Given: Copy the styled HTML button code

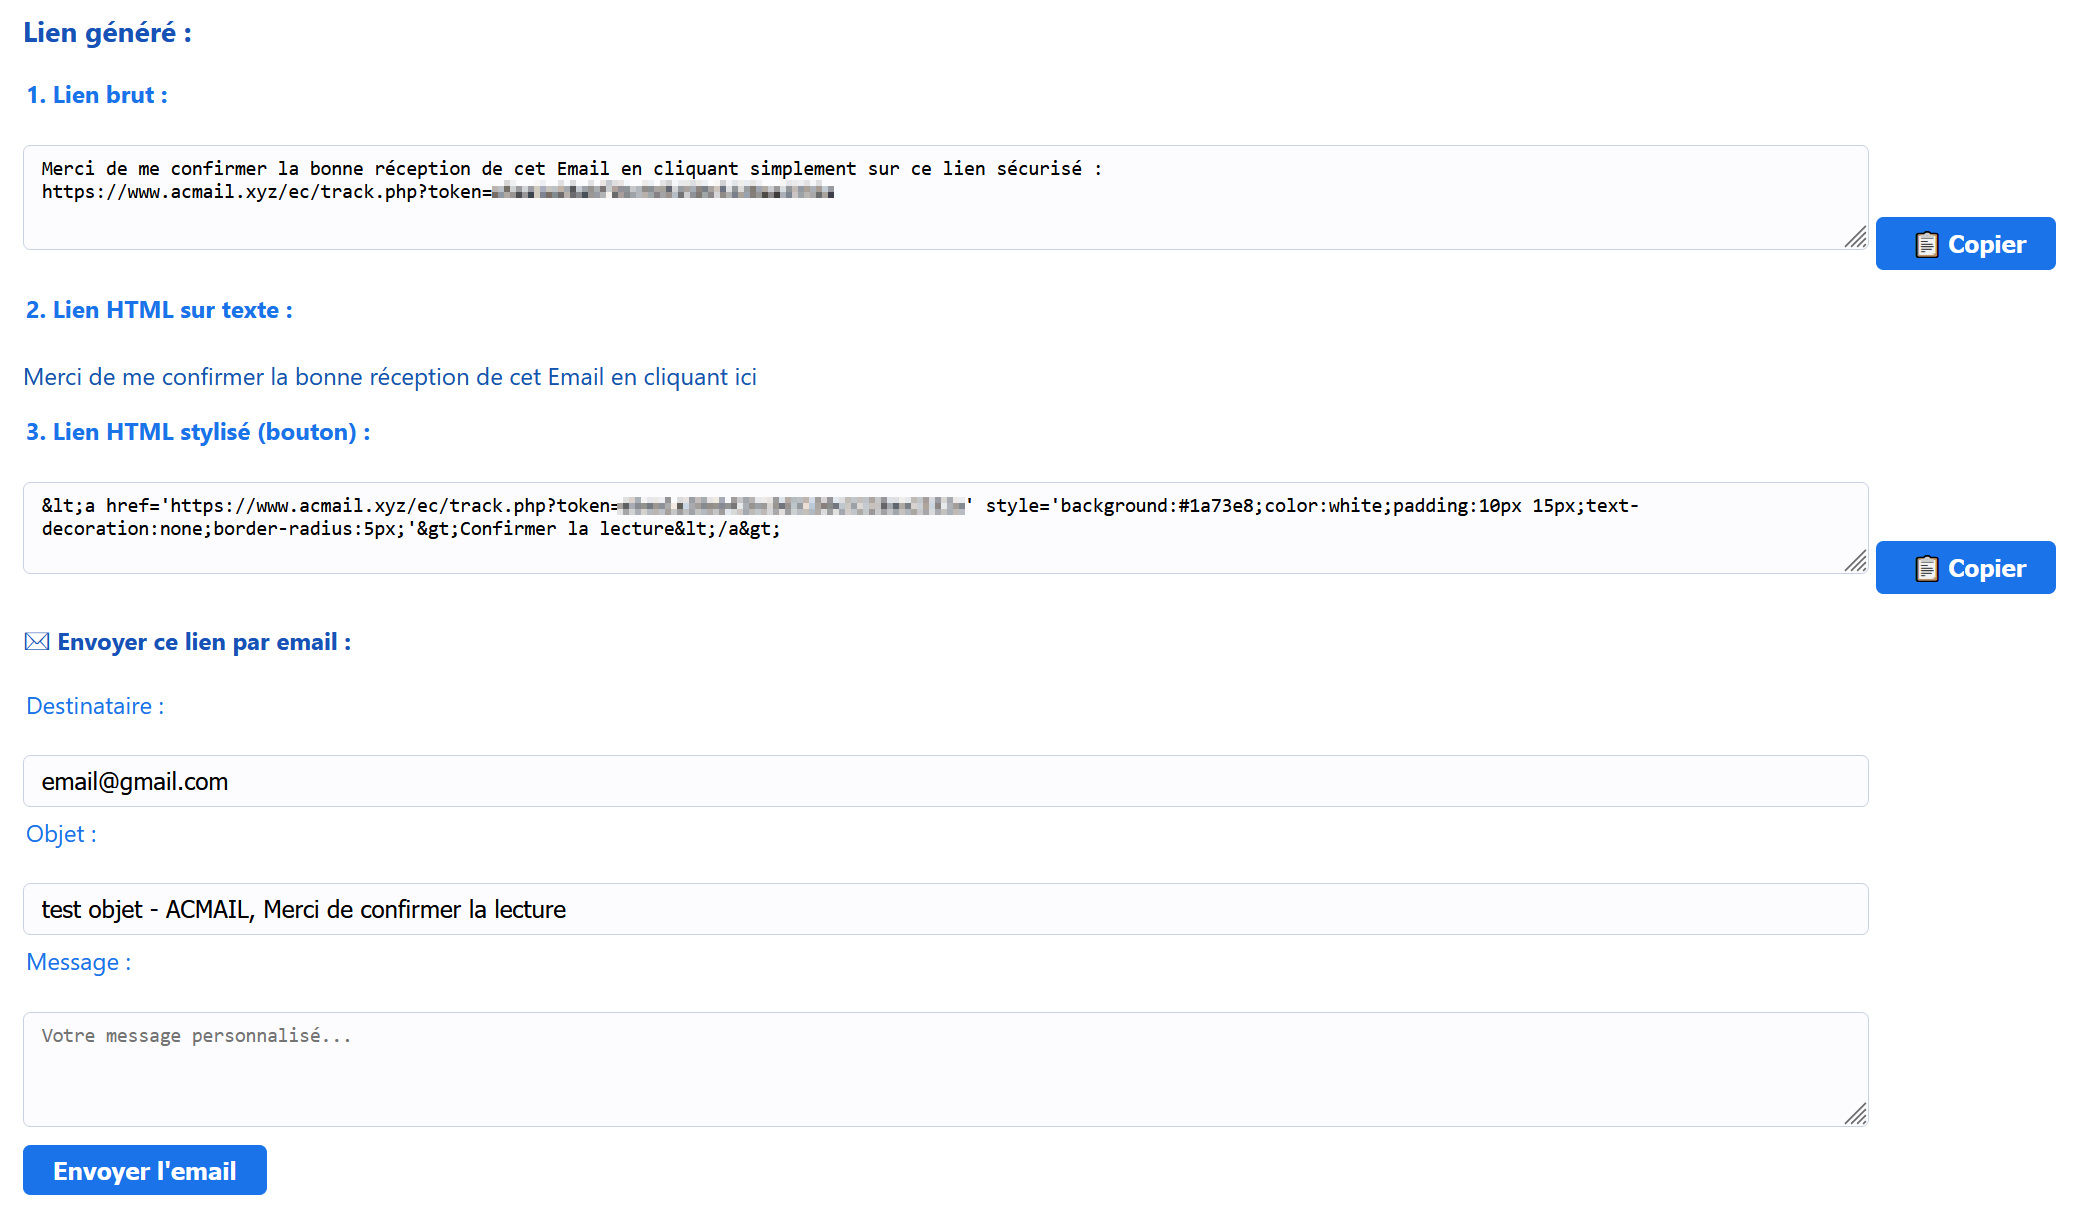Looking at the screenshot, I should 1965,568.
